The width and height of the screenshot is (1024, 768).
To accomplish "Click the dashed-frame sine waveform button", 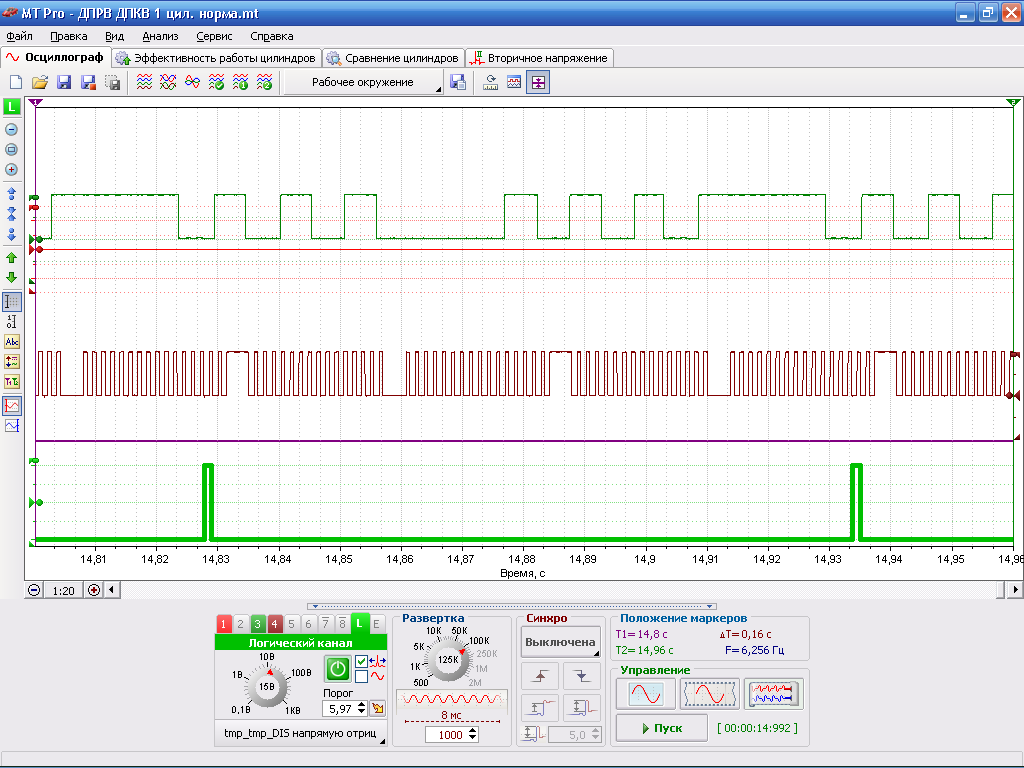I will 709,694.
